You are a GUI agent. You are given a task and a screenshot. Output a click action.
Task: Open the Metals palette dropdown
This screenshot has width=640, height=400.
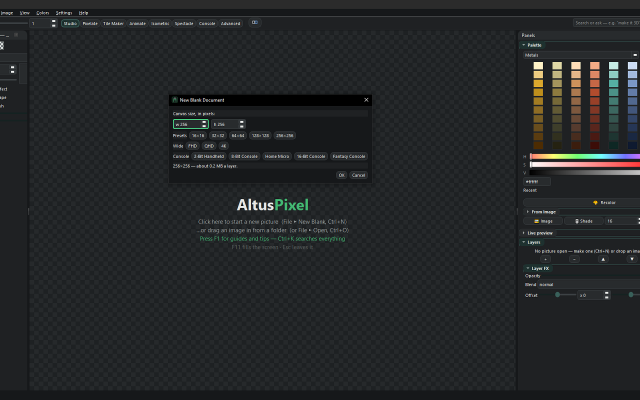[x=581, y=55]
